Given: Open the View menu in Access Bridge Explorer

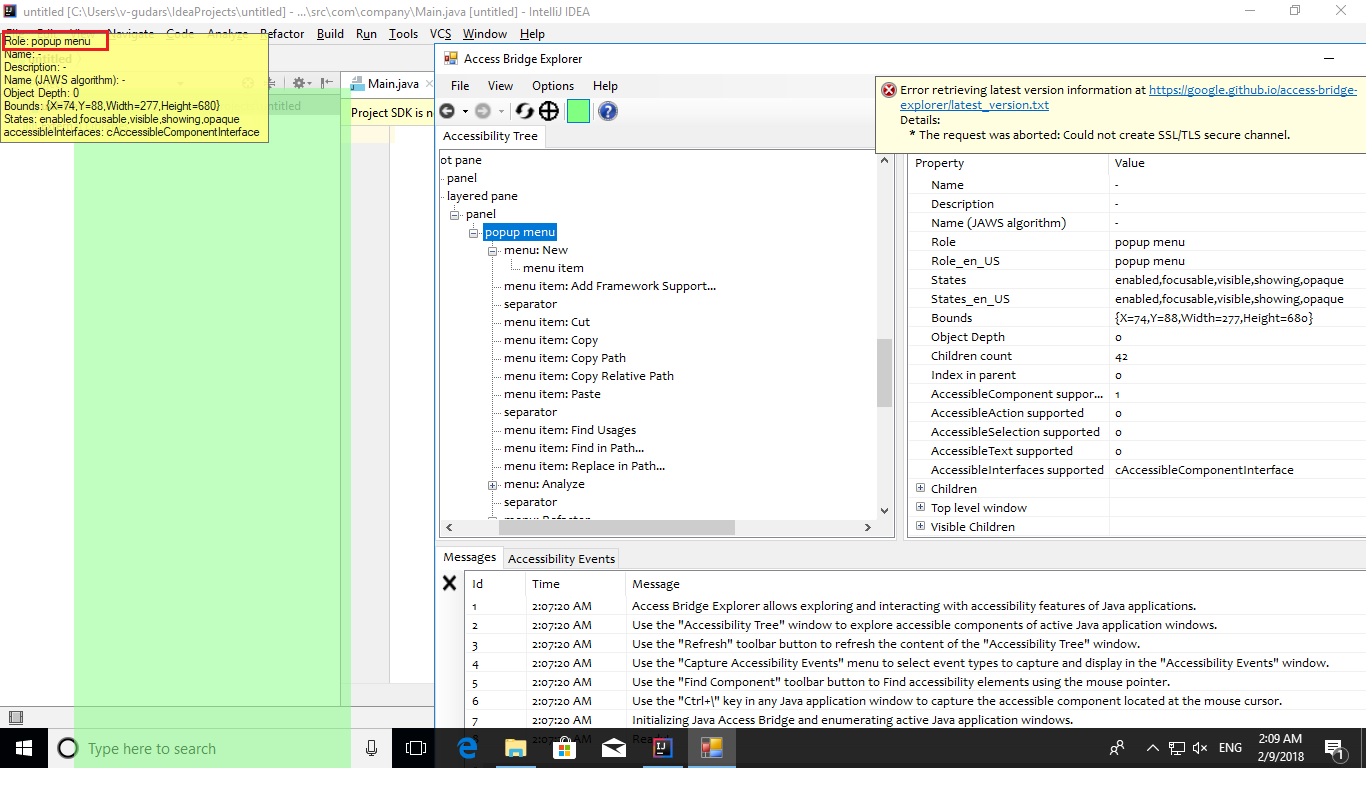Looking at the screenshot, I should (500, 86).
